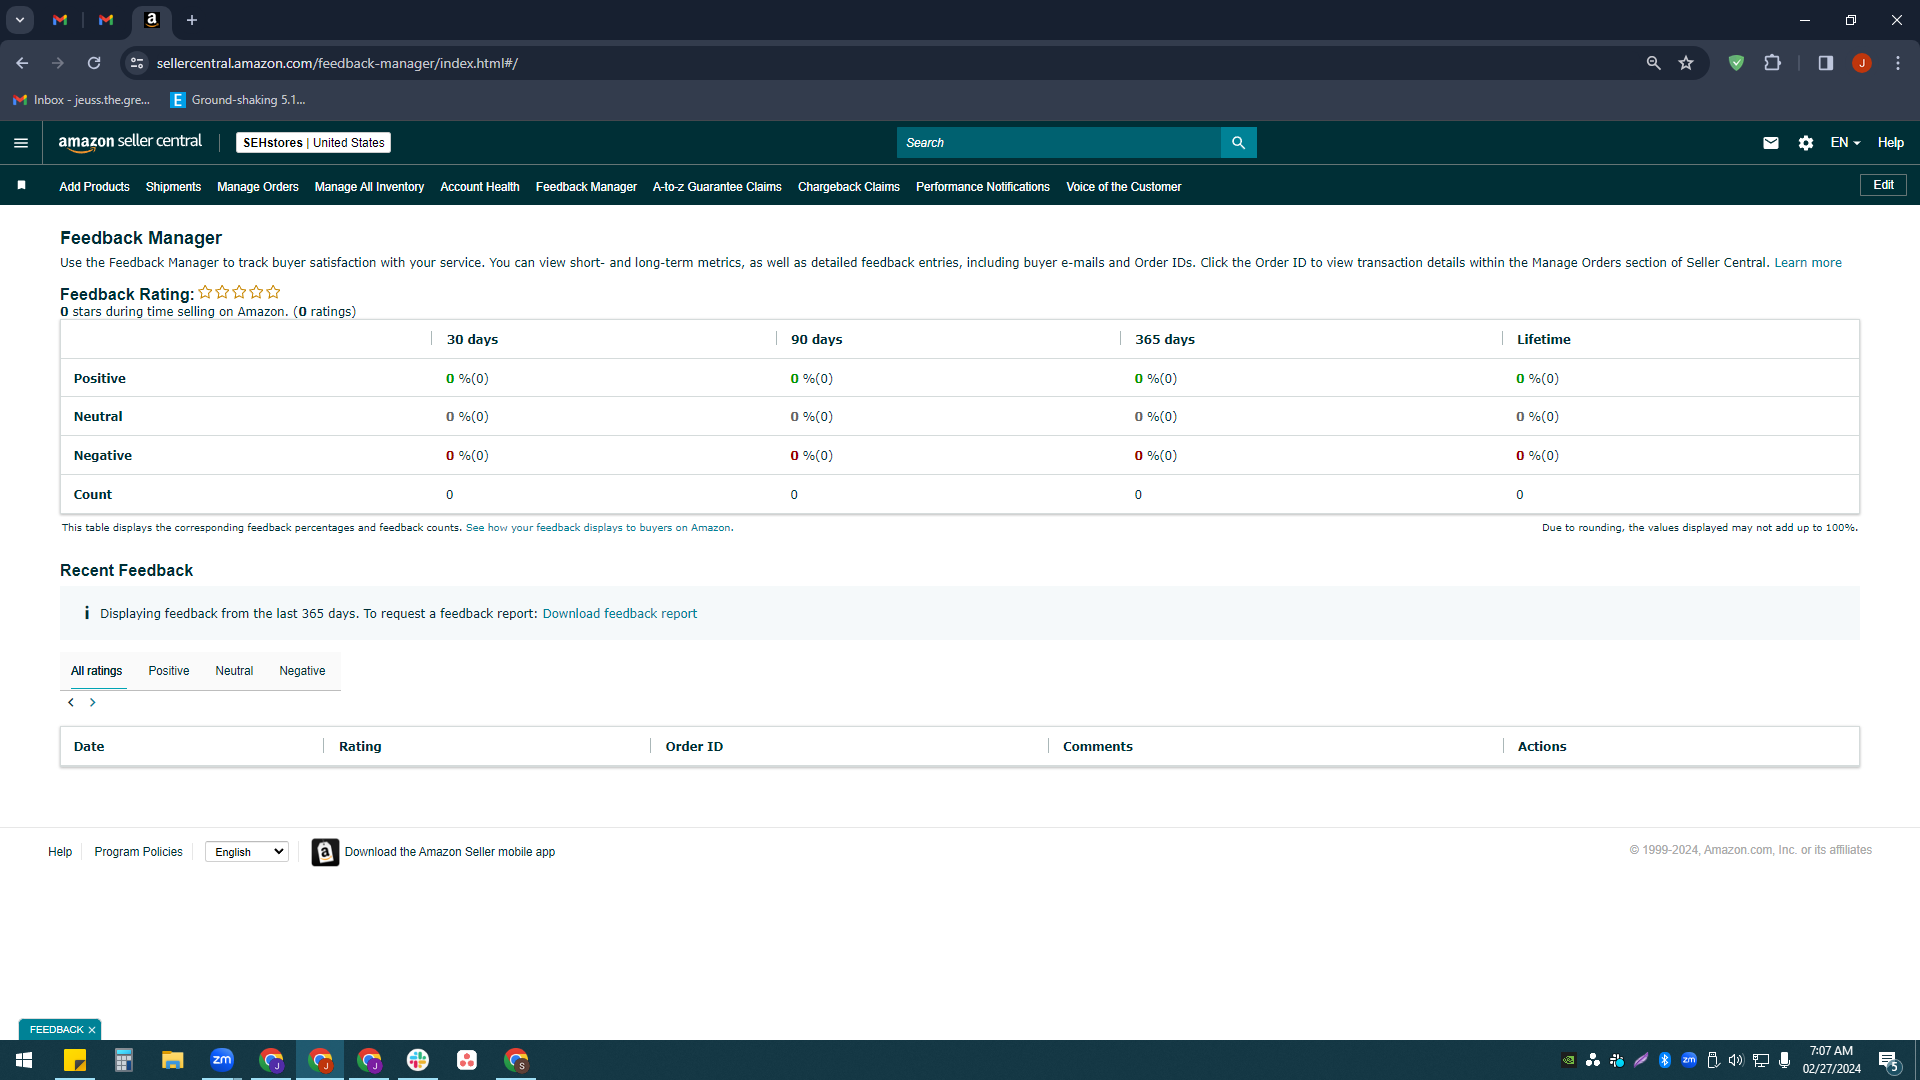Image resolution: width=1920 pixels, height=1080 pixels.
Task: Focus the Seller Central search field
Action: tap(1059, 143)
